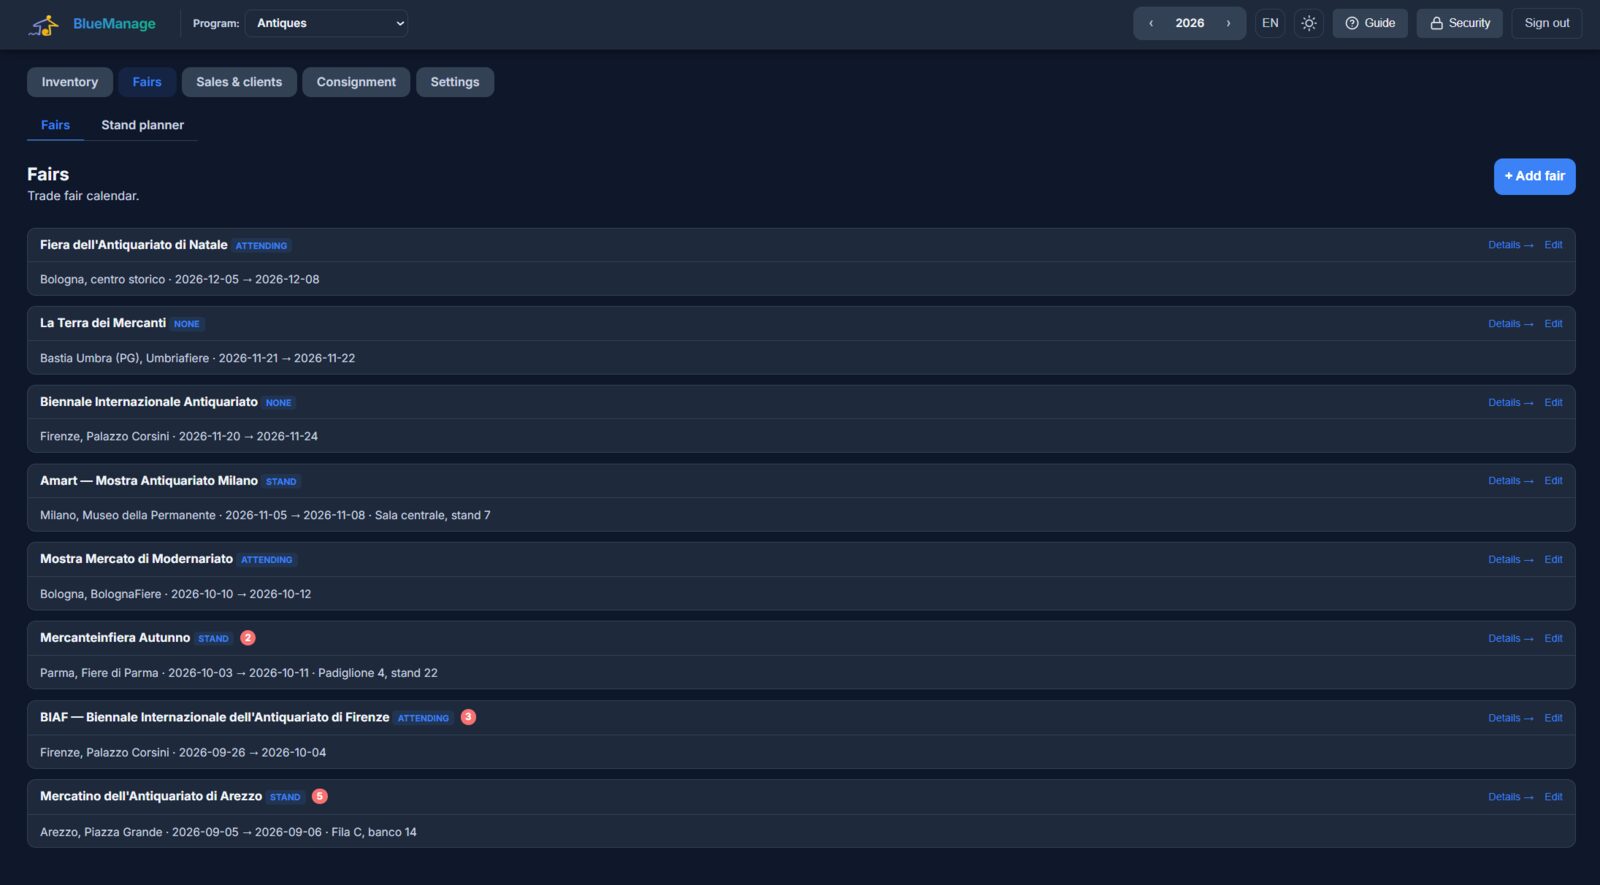This screenshot has height=885, width=1600.
Task: Click the year 2026 label
Action: tap(1190, 23)
